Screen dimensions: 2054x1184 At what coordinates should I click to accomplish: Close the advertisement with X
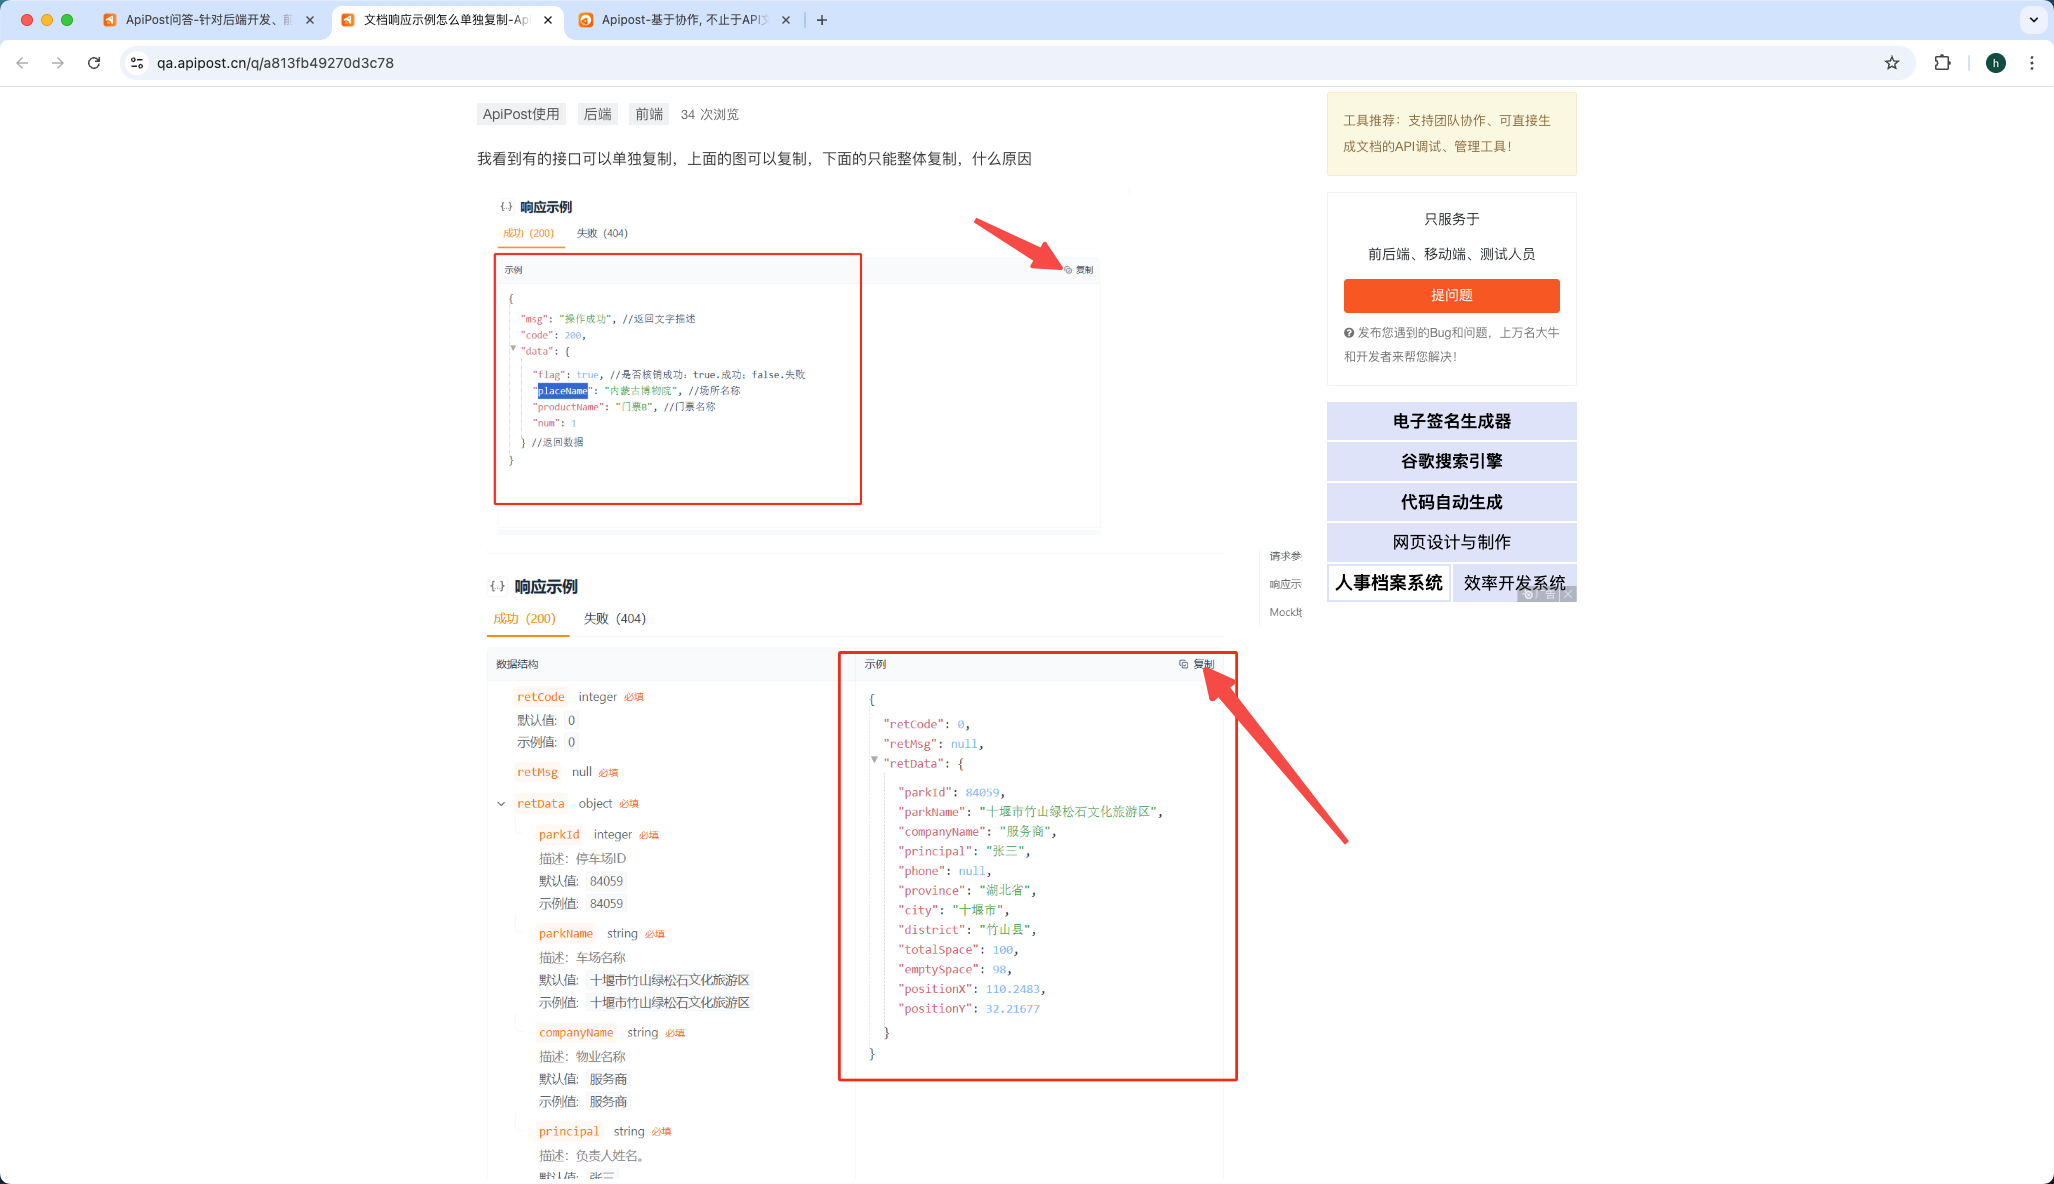[1568, 594]
